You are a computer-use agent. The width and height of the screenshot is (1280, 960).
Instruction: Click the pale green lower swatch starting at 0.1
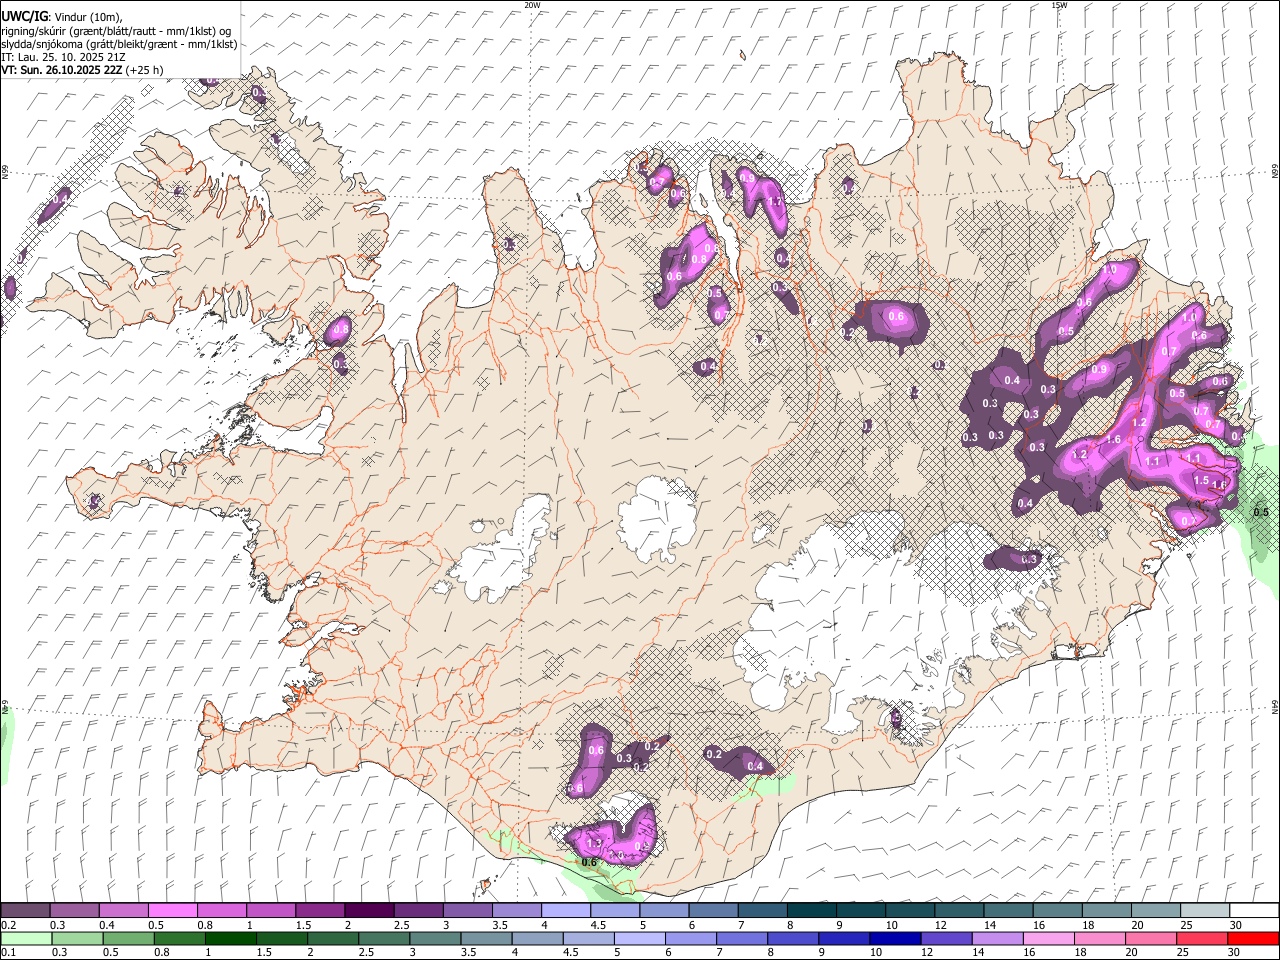(x=25, y=938)
